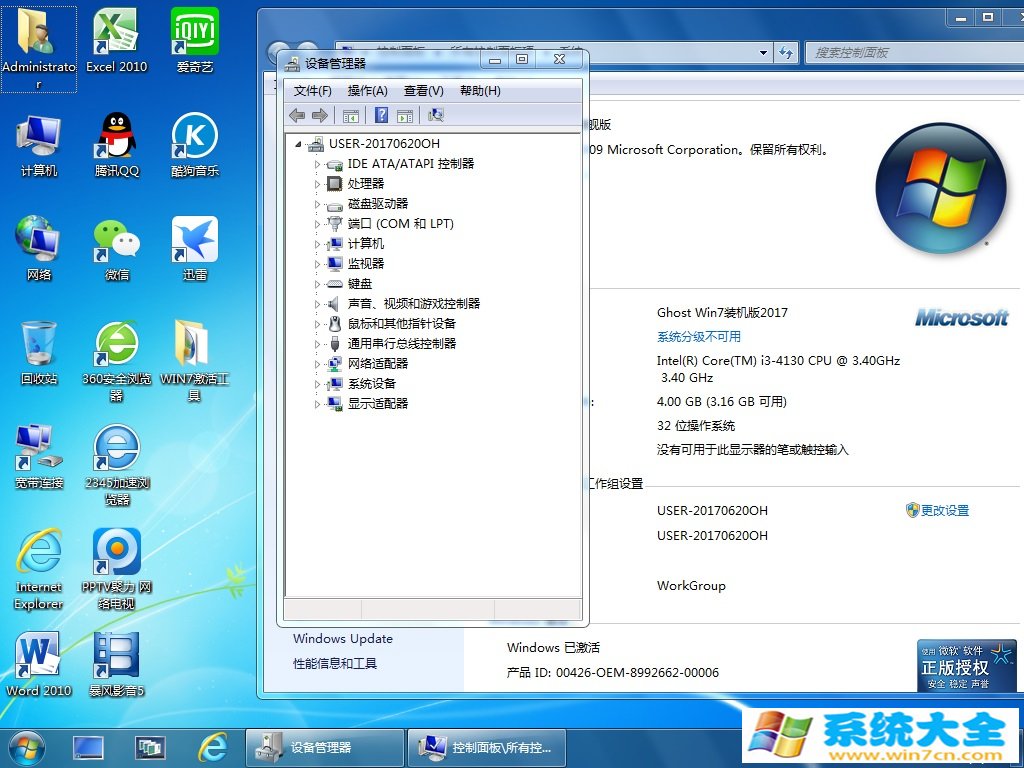Toggle the show/hide console tree toolbar icon

click(351, 116)
